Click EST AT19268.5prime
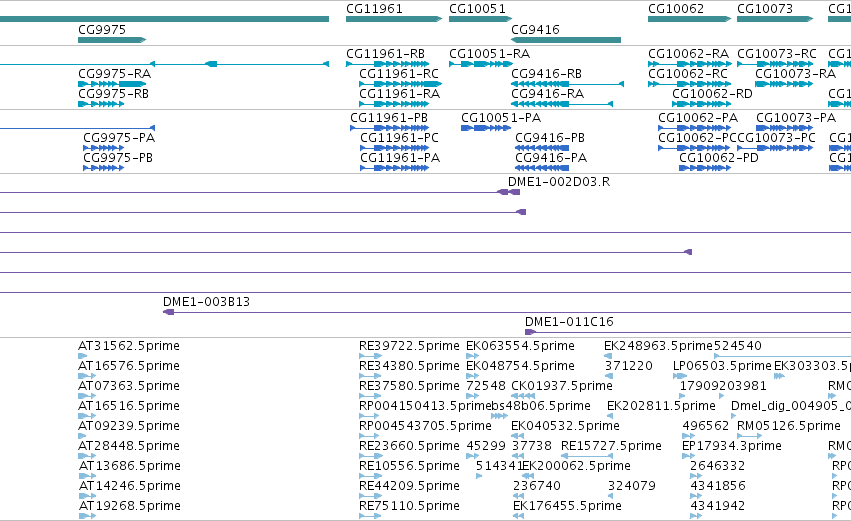The image size is (851, 521). pos(87,517)
